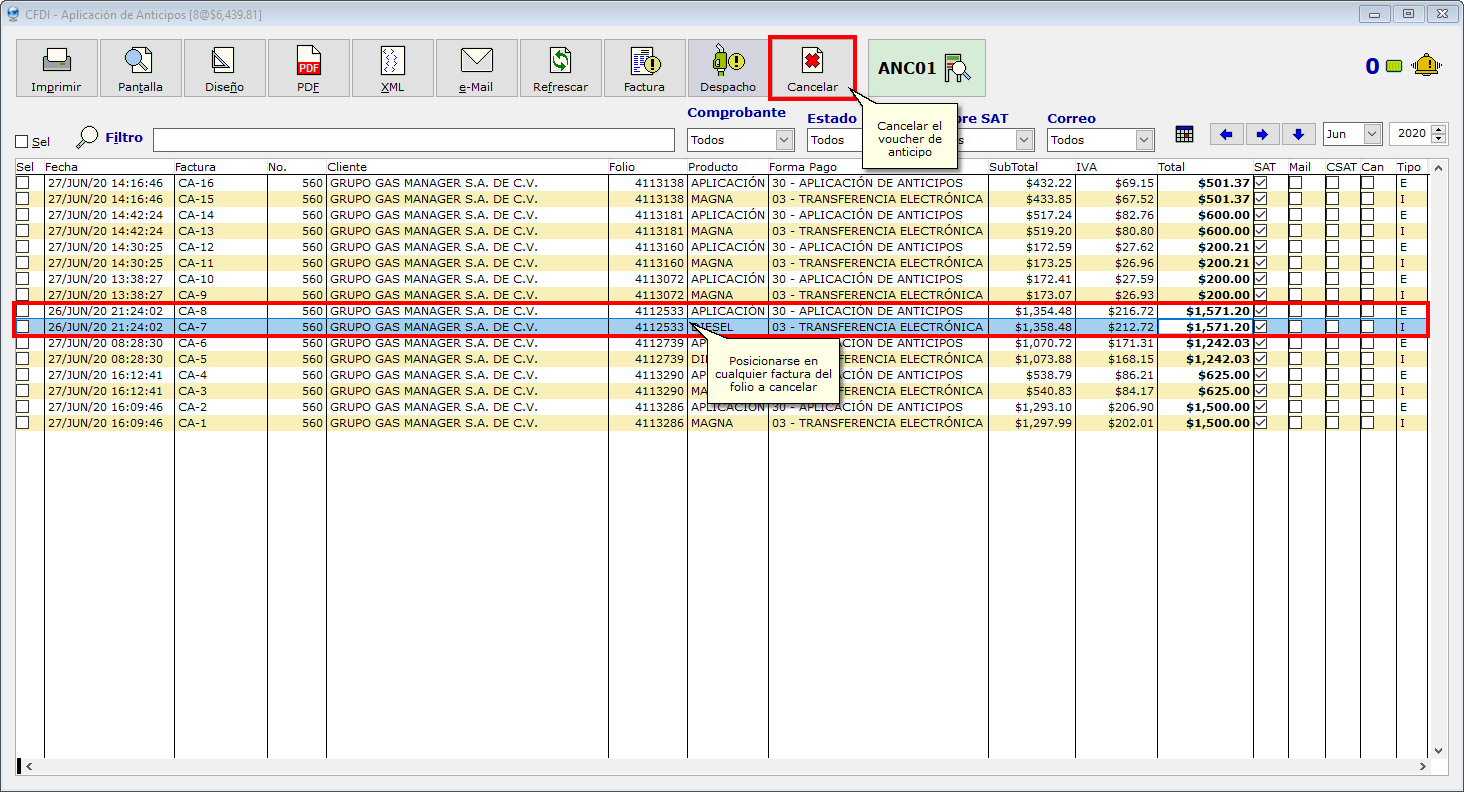Increase the year 2020 spinner
Image resolution: width=1464 pixels, height=792 pixels.
pyautogui.click(x=1439, y=130)
